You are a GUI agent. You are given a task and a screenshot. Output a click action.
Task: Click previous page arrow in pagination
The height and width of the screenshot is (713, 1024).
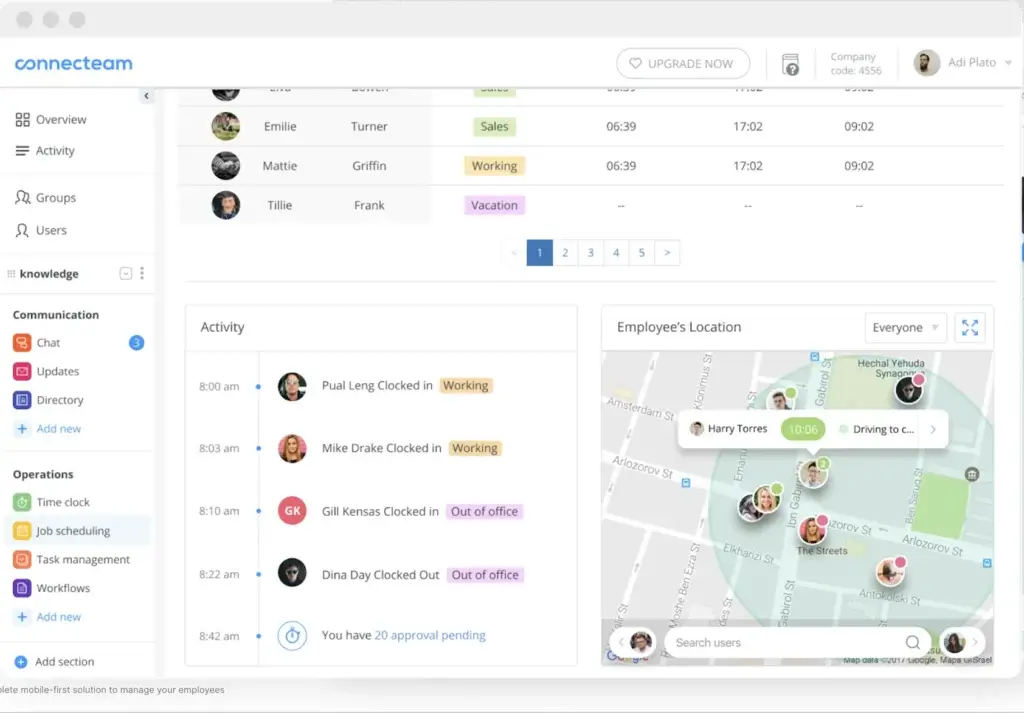pos(514,253)
